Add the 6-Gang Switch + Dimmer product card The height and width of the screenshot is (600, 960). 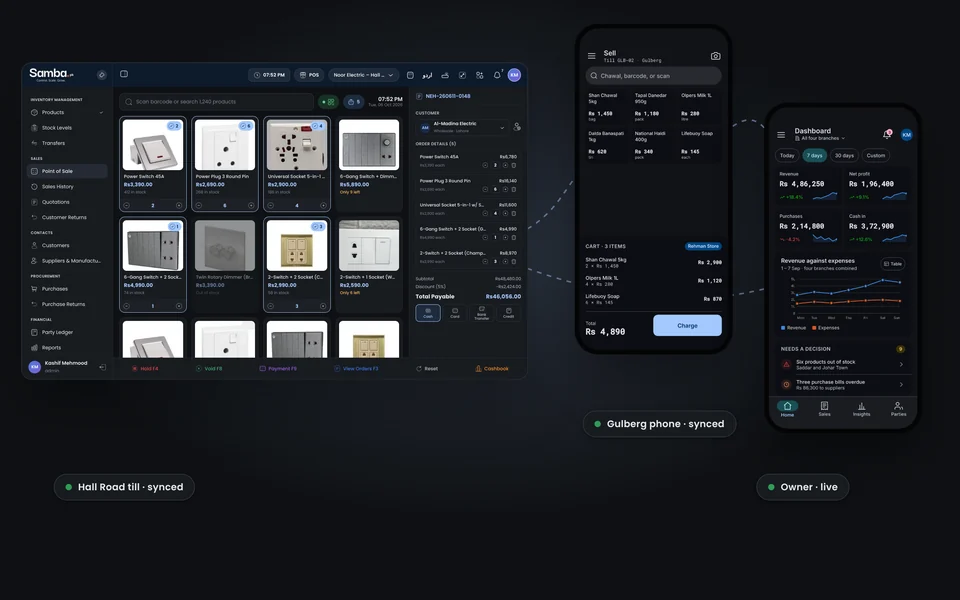coord(369,163)
